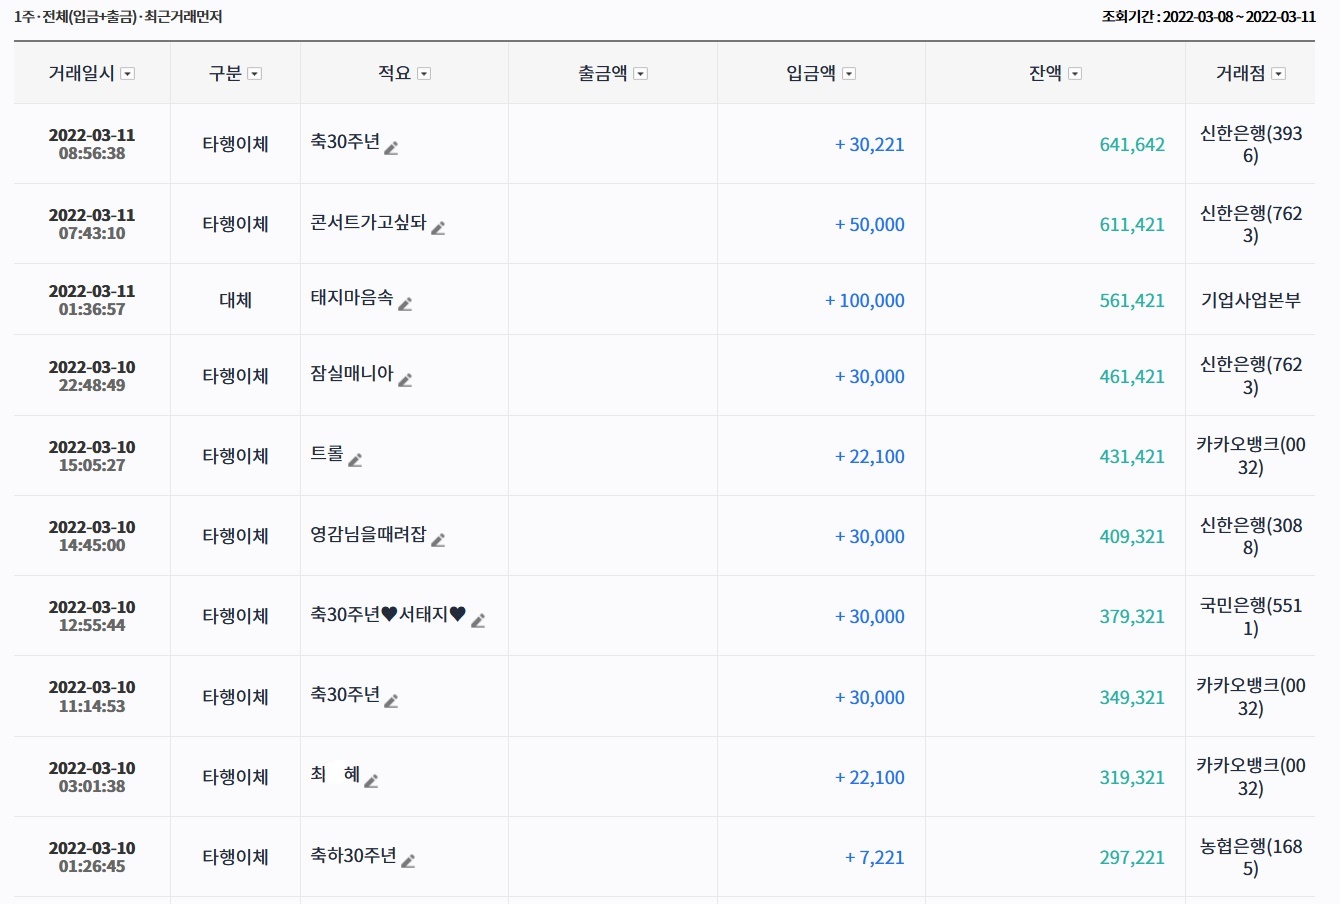Select balance value 641,642
1340x904 pixels.
(x=1132, y=145)
